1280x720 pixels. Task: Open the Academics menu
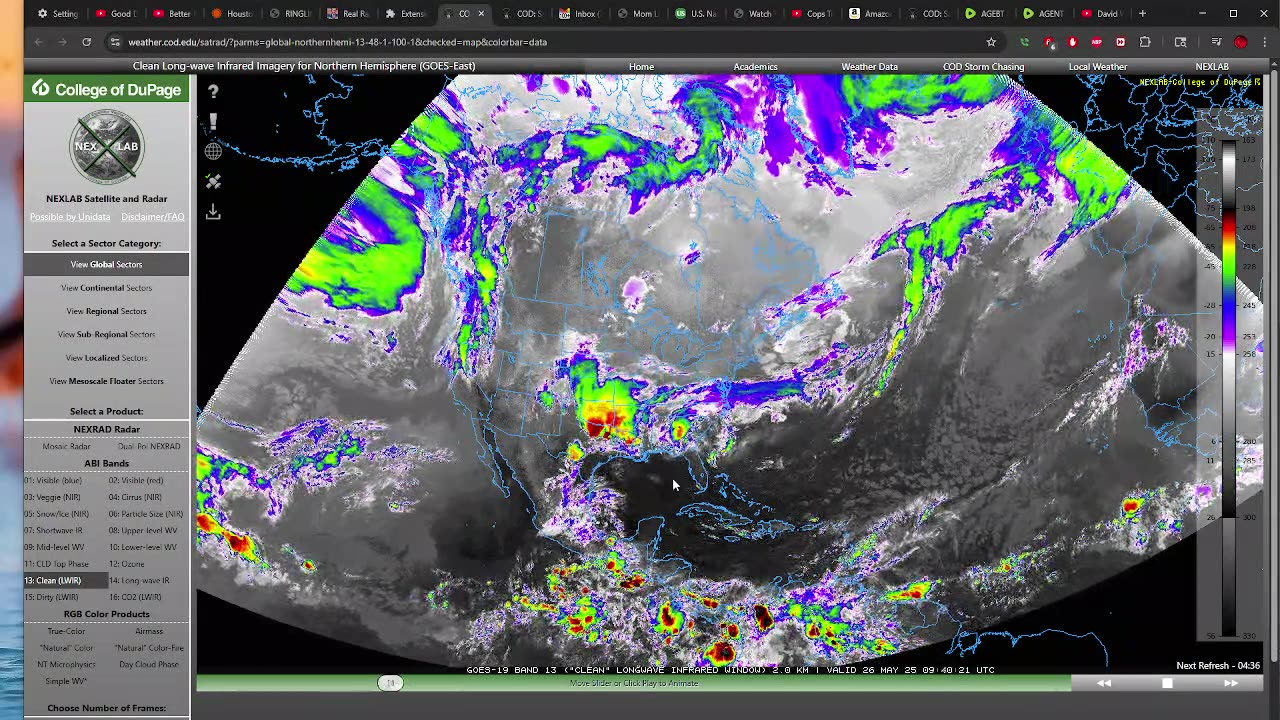[755, 67]
